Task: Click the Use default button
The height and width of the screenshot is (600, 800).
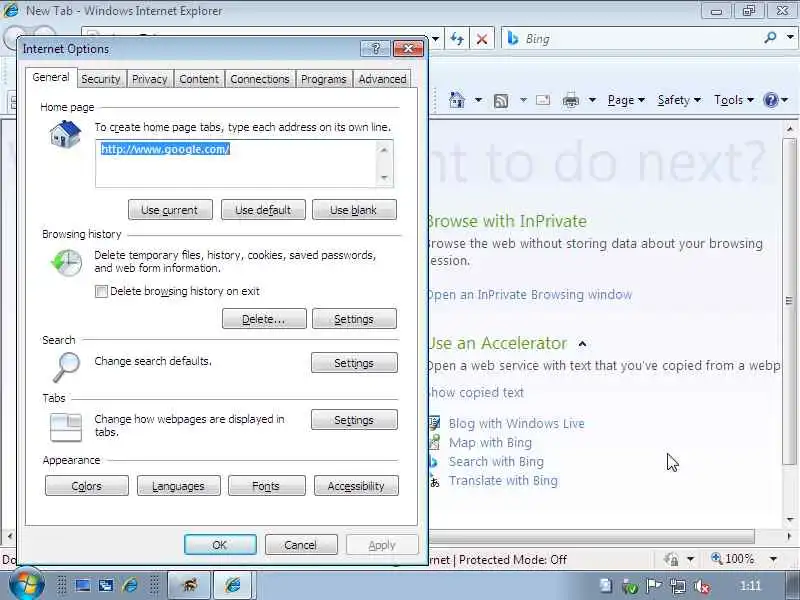Action: click(x=263, y=210)
